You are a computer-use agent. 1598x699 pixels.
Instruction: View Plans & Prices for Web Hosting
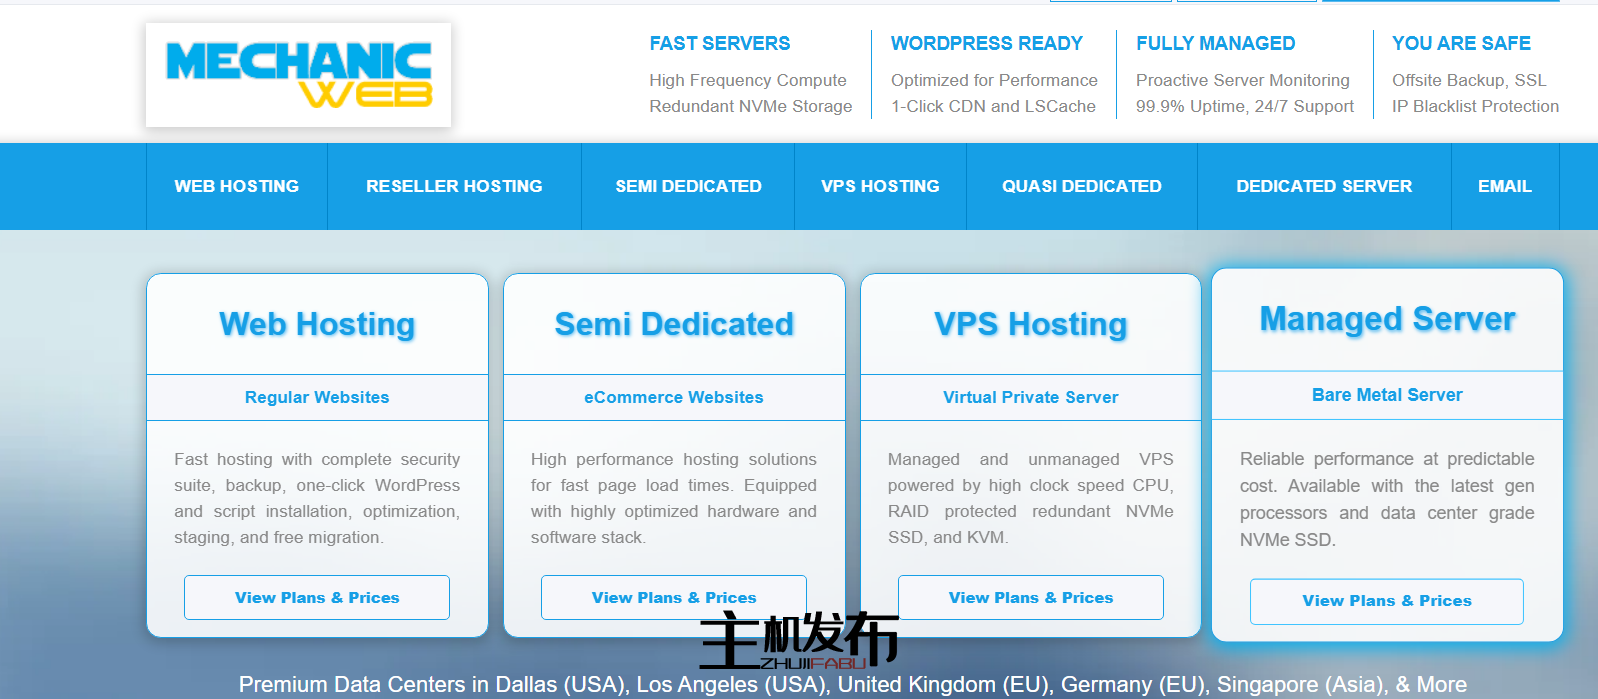coord(317,597)
